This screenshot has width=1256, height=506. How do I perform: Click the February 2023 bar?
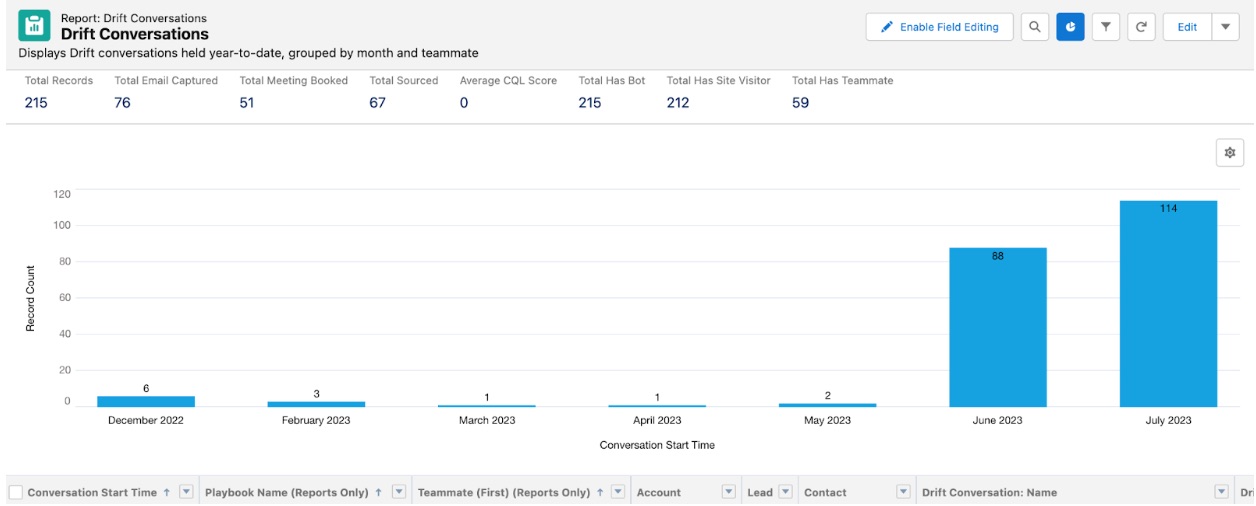(316, 404)
